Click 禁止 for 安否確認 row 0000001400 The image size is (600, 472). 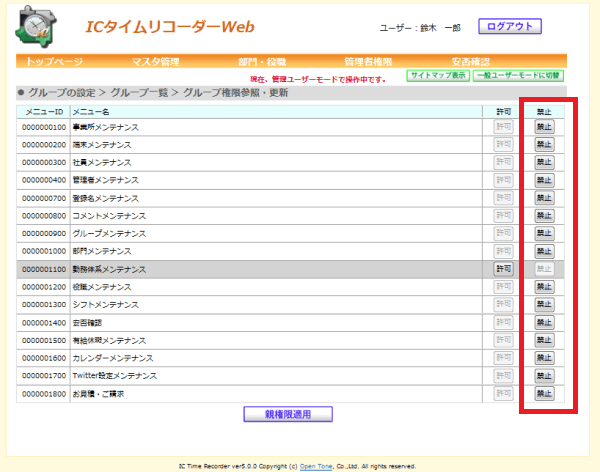[544, 322]
